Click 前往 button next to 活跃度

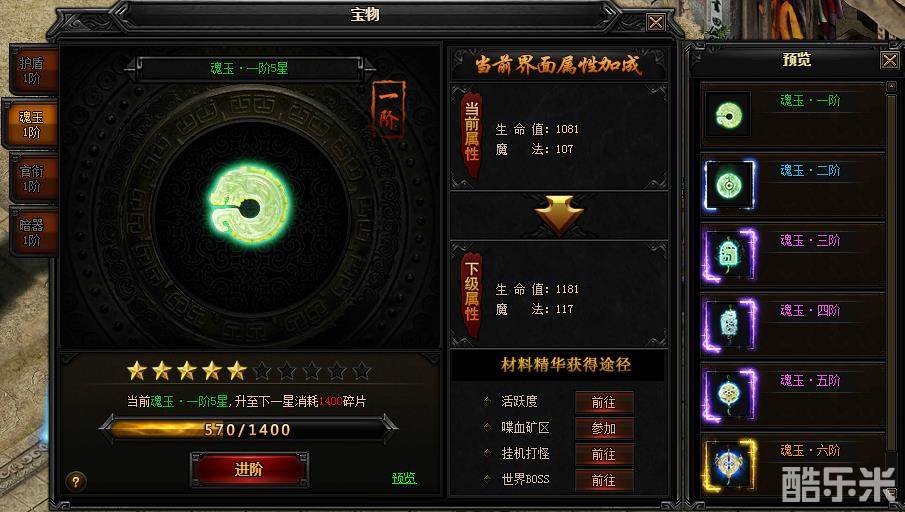604,402
